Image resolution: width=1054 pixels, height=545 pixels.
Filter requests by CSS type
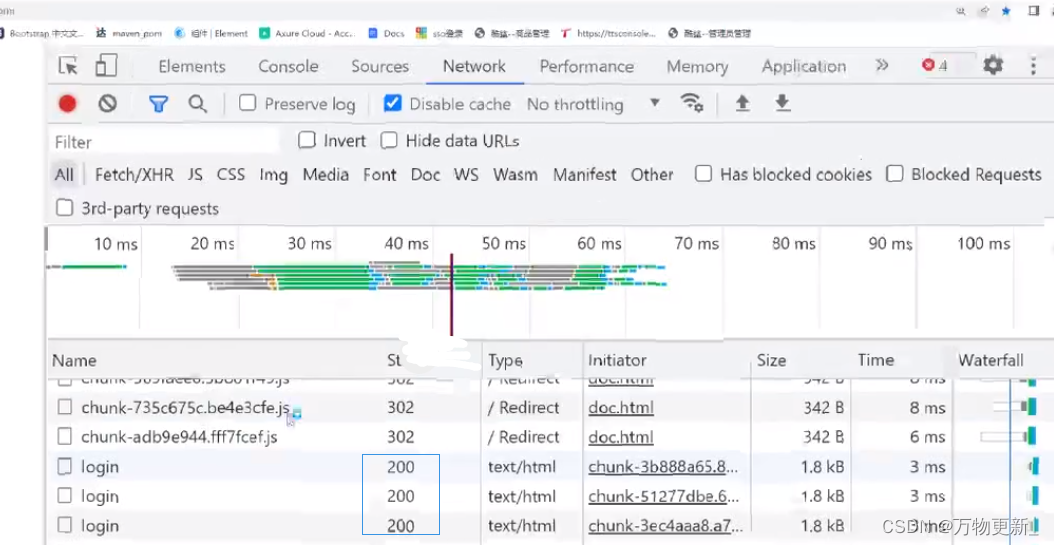[x=231, y=175]
